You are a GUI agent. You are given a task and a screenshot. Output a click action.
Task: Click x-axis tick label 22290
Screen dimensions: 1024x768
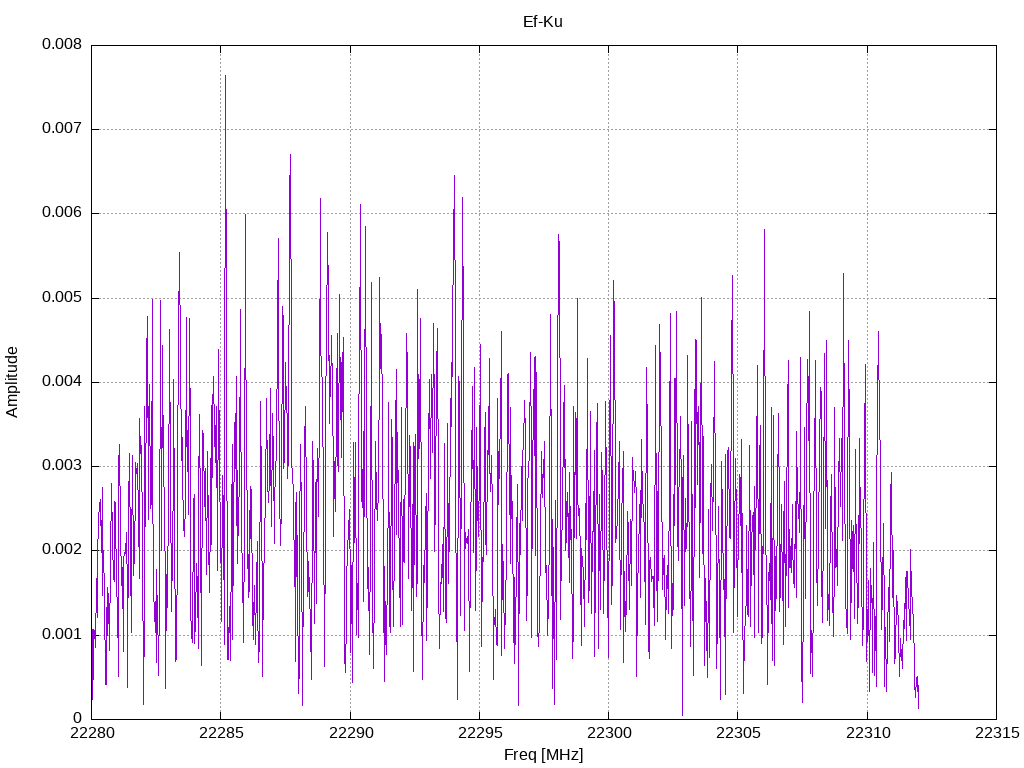point(350,733)
